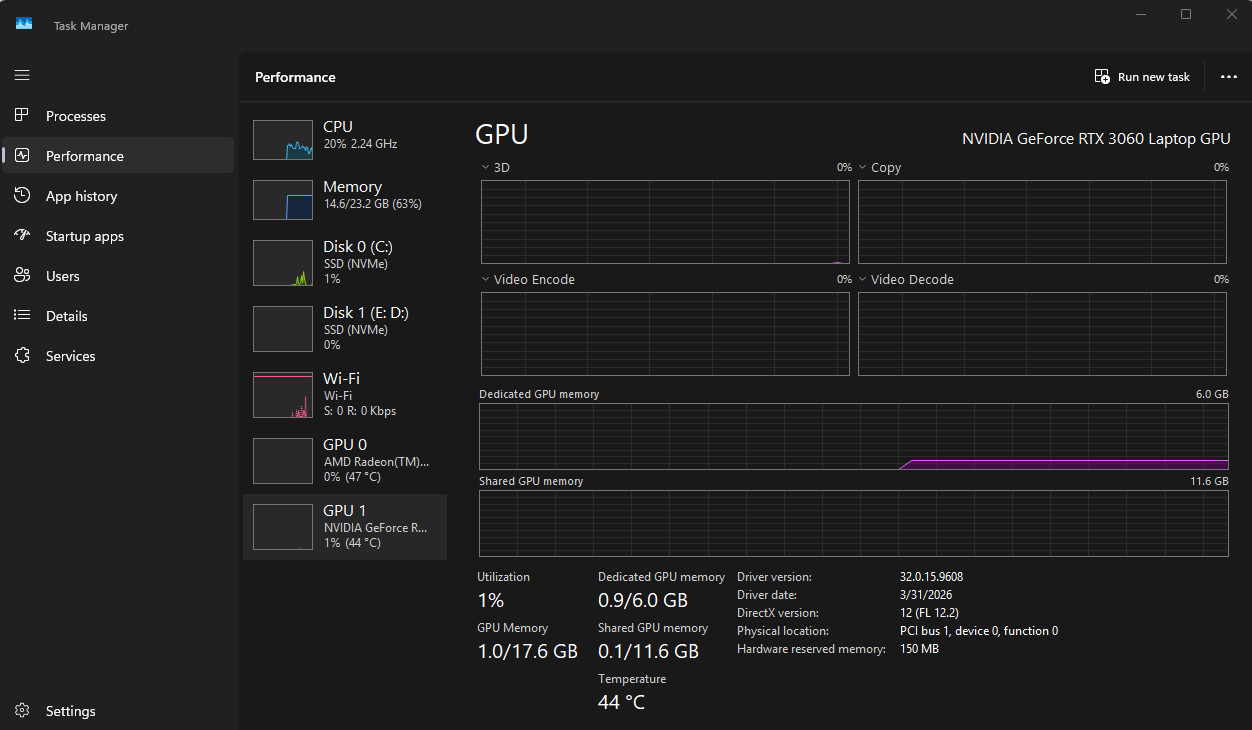Click Run new task button
Viewport: 1252px width, 730px height.
pos(1142,77)
